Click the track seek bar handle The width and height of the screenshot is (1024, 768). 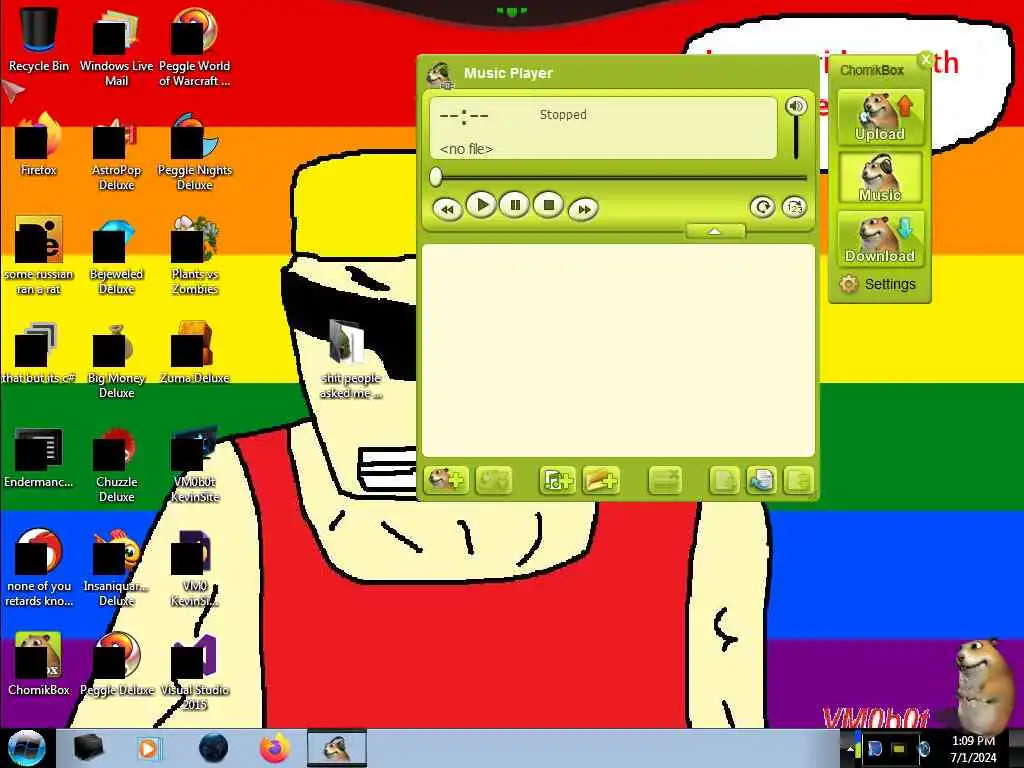(x=436, y=176)
